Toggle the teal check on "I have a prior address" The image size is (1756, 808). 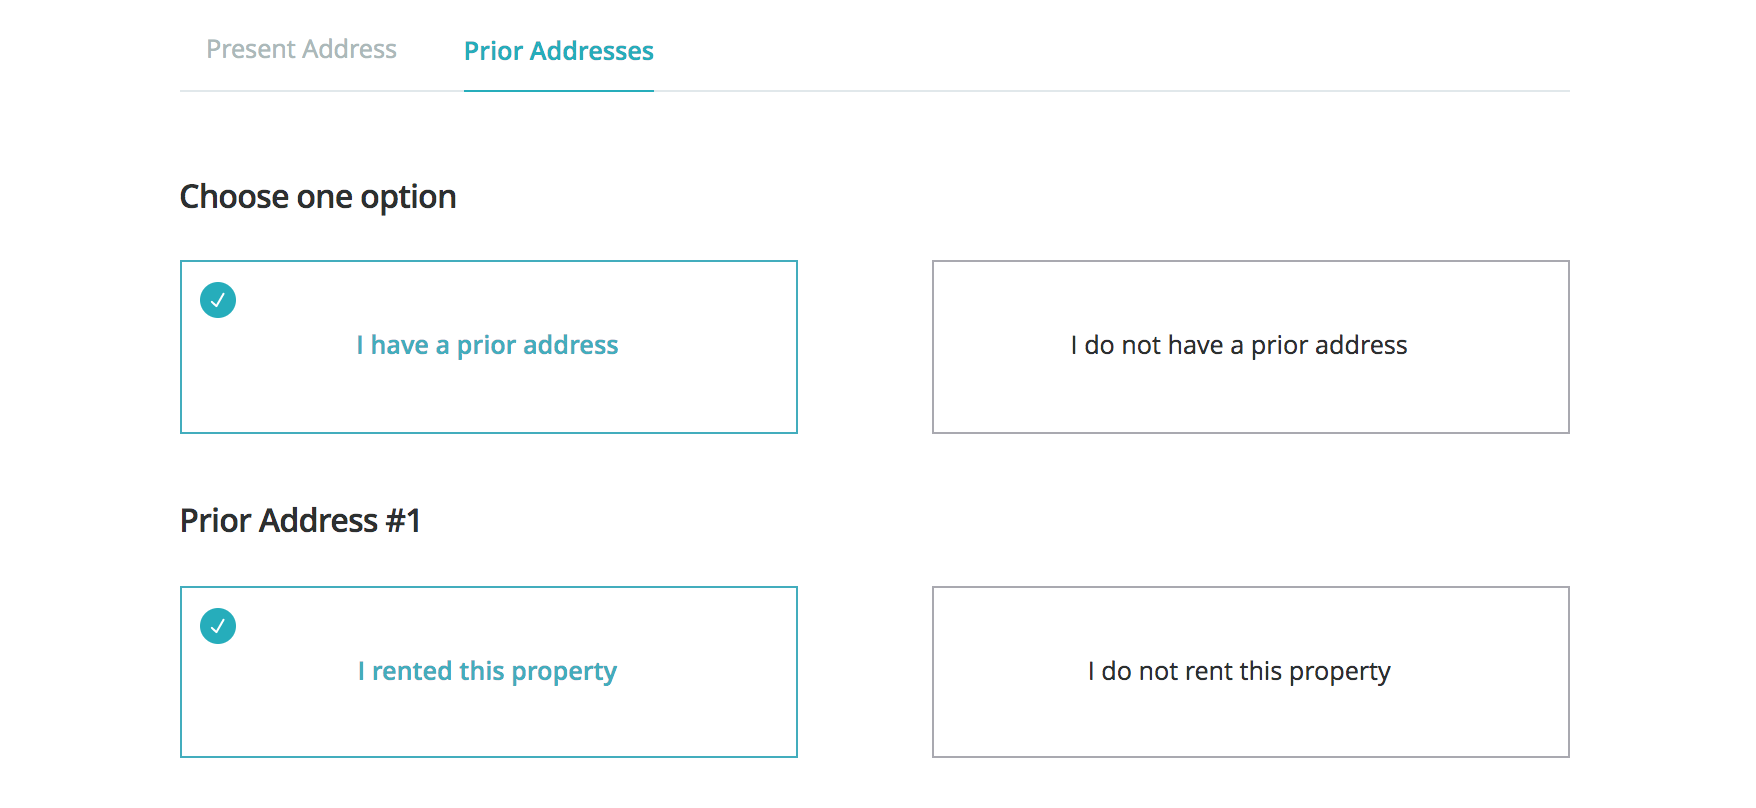[218, 300]
